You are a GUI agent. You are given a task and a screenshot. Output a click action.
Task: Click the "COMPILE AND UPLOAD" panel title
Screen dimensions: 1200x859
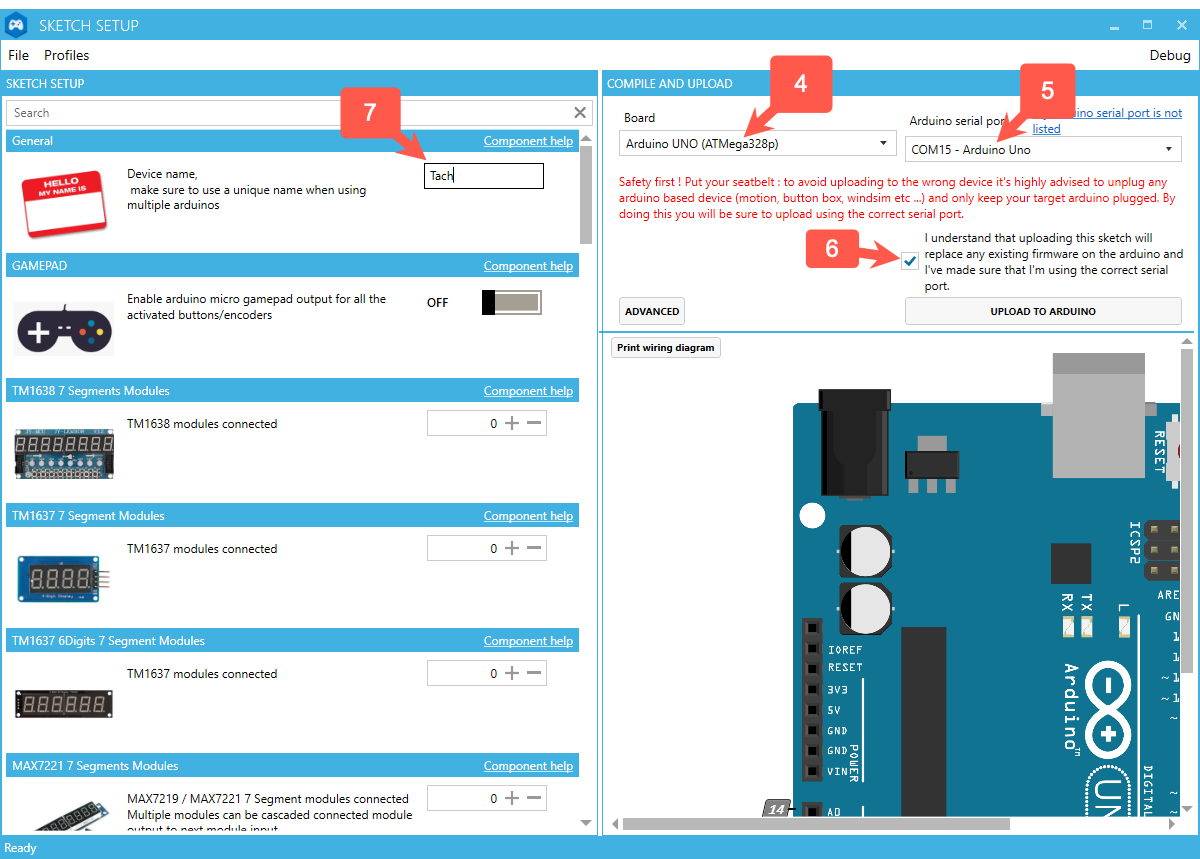[x=670, y=84]
